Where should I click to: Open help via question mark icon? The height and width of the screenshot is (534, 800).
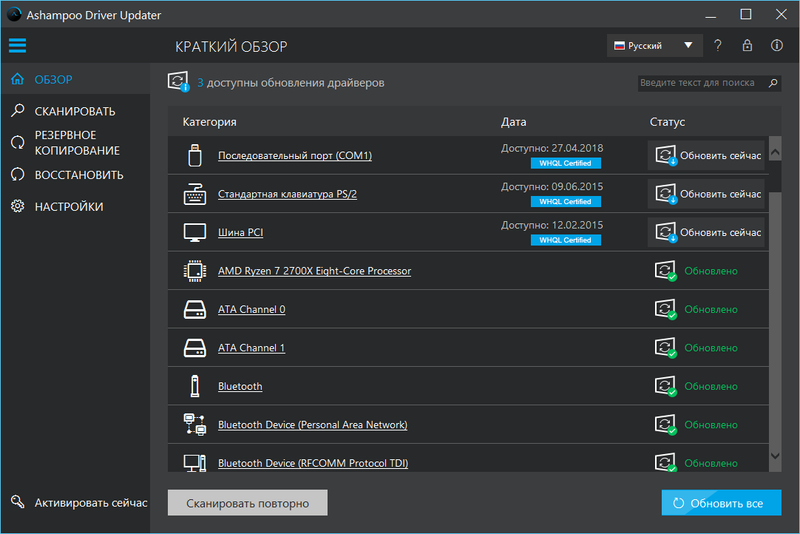point(717,46)
